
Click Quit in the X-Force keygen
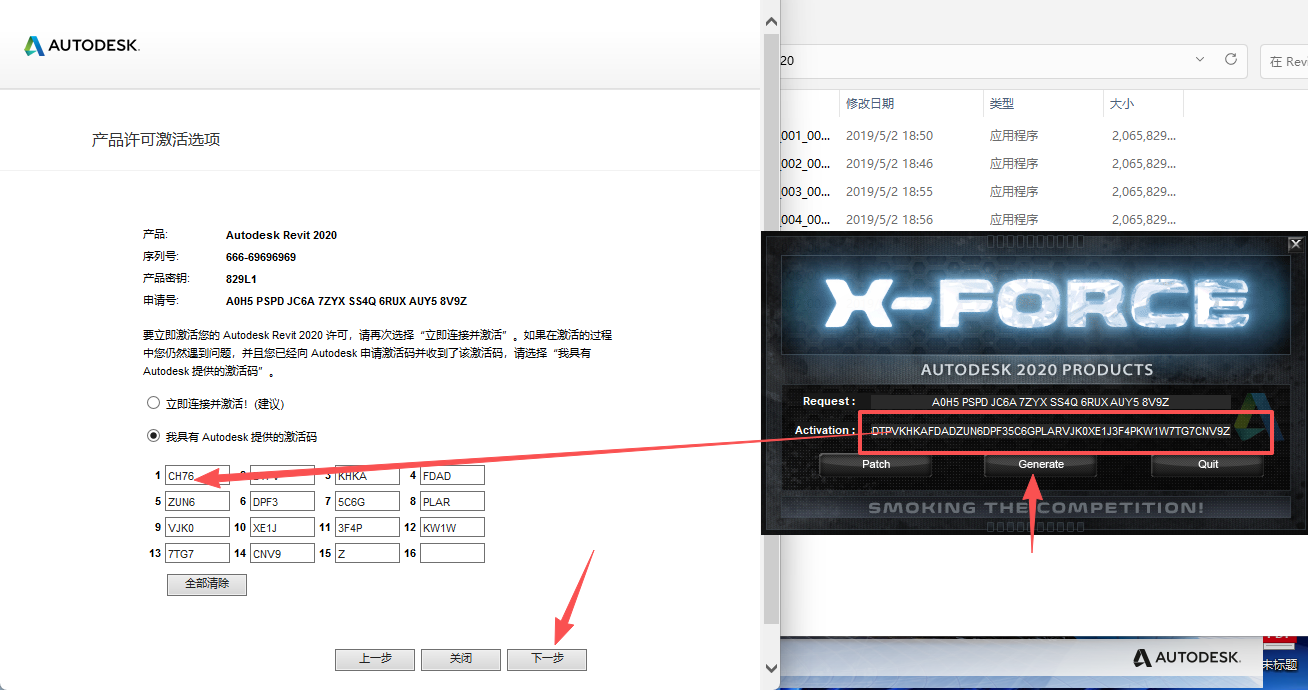pyautogui.click(x=1207, y=464)
